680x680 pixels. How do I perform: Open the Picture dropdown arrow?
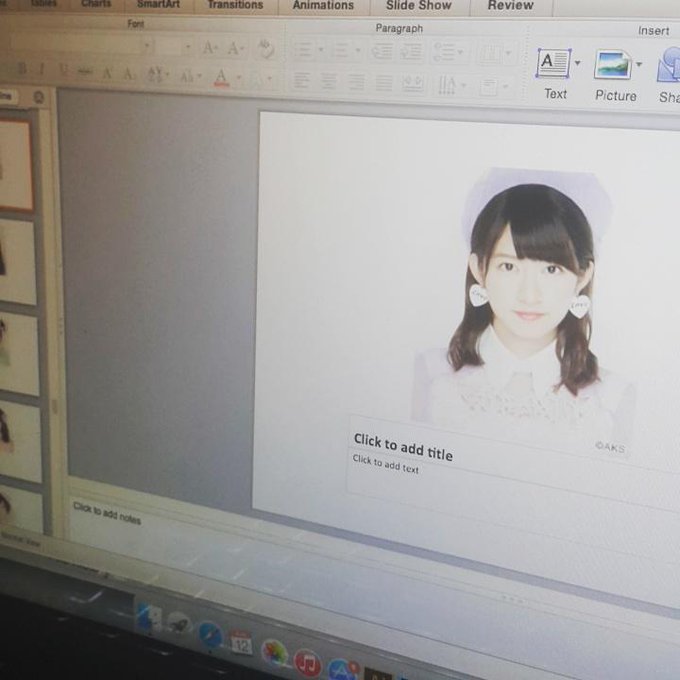(x=639, y=65)
